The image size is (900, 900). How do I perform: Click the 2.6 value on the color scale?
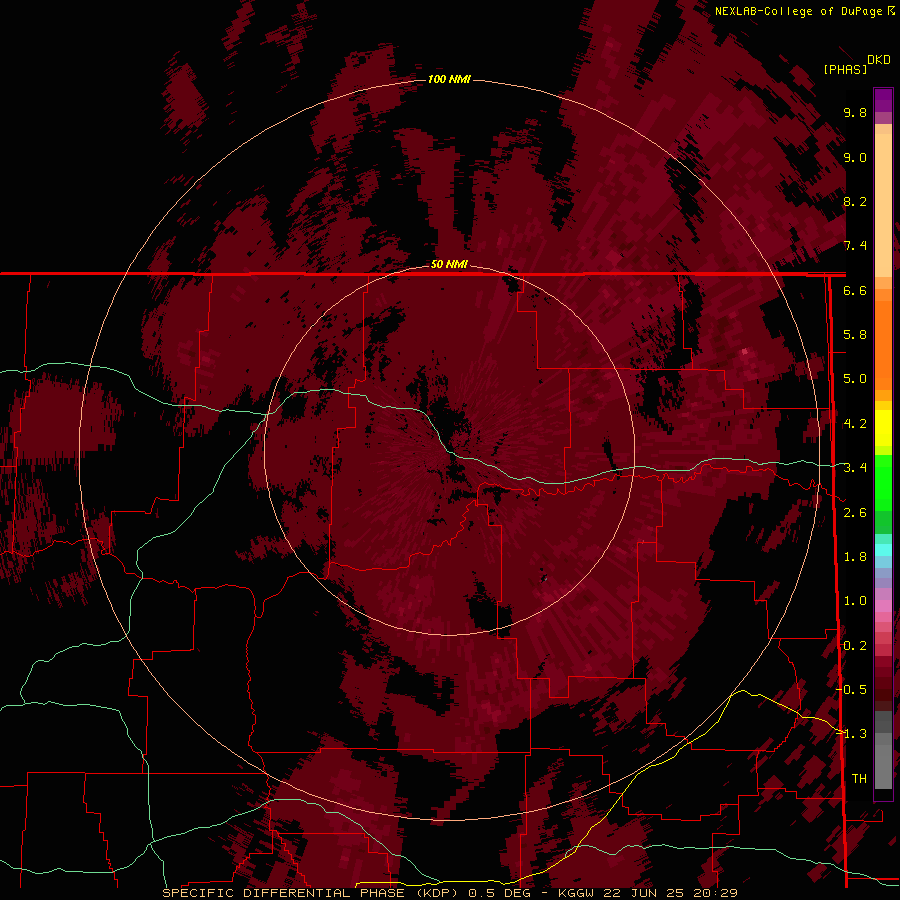click(855, 513)
